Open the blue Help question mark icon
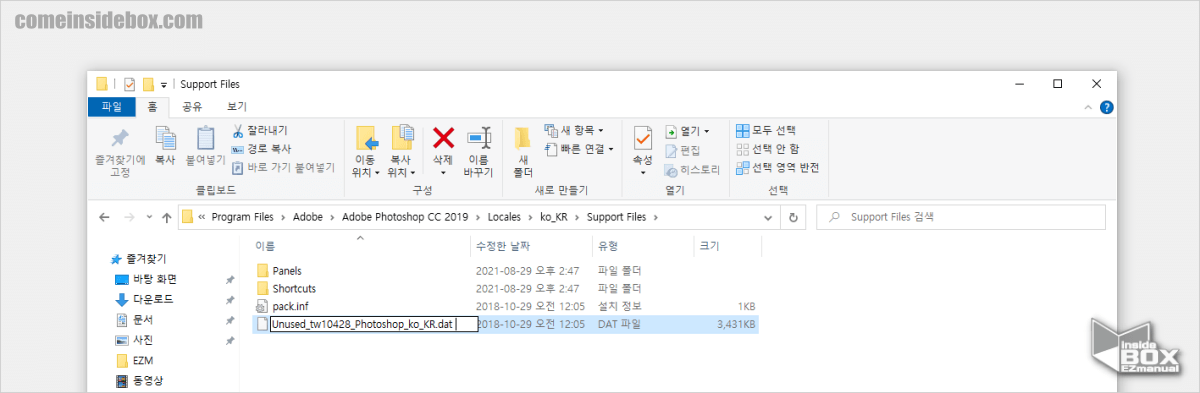 pos(1106,107)
